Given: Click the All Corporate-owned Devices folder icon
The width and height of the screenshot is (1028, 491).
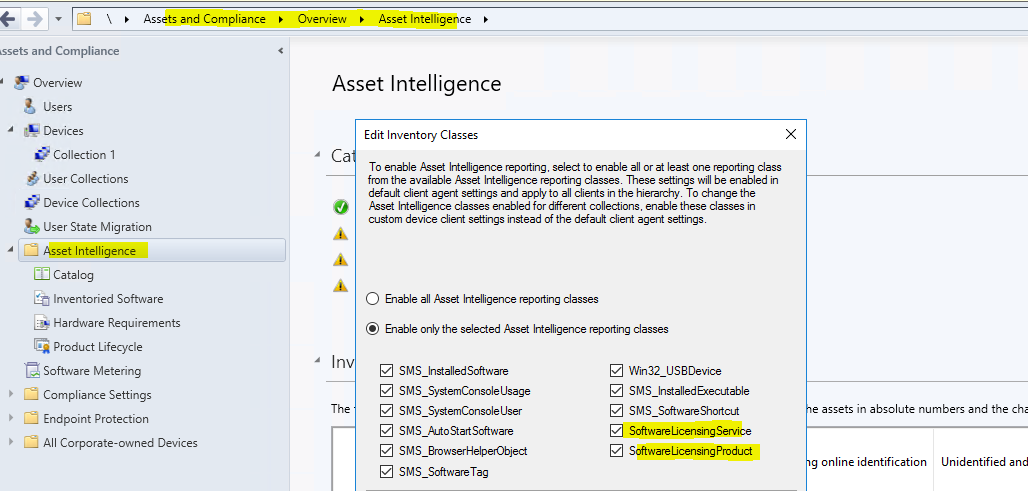Looking at the screenshot, I should pyautogui.click(x=31, y=442).
